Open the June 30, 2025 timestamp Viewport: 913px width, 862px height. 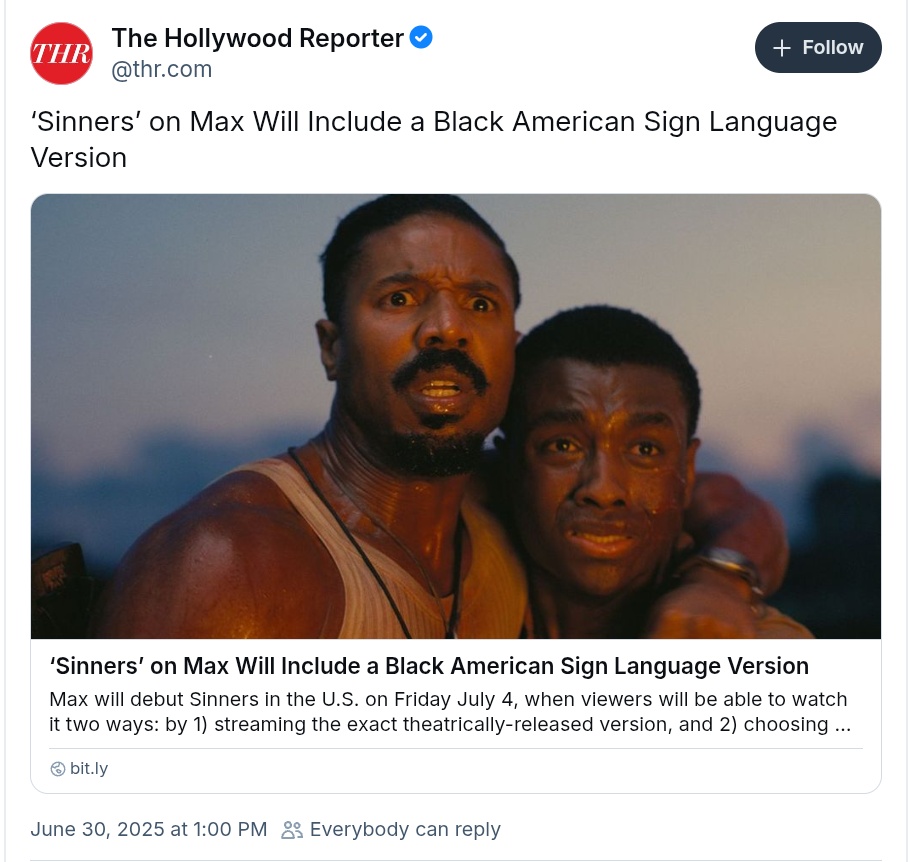click(x=148, y=829)
